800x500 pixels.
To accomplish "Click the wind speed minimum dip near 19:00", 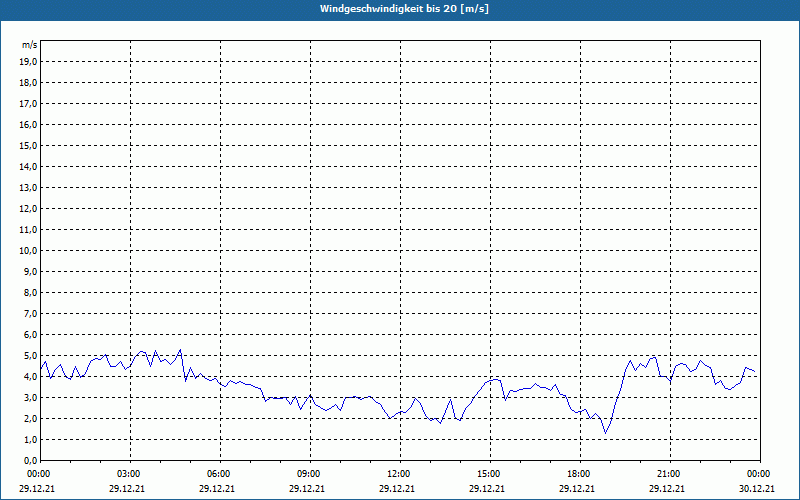I will (606, 433).
